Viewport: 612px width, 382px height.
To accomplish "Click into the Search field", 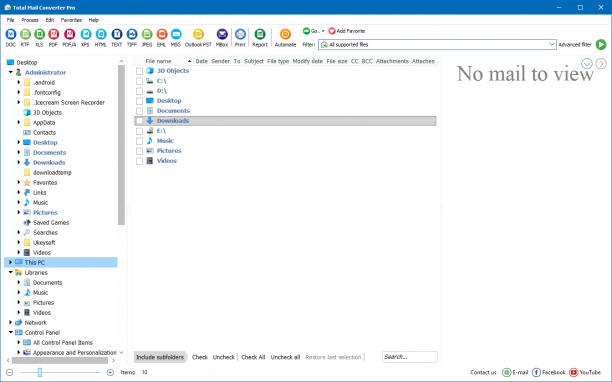I will [410, 357].
